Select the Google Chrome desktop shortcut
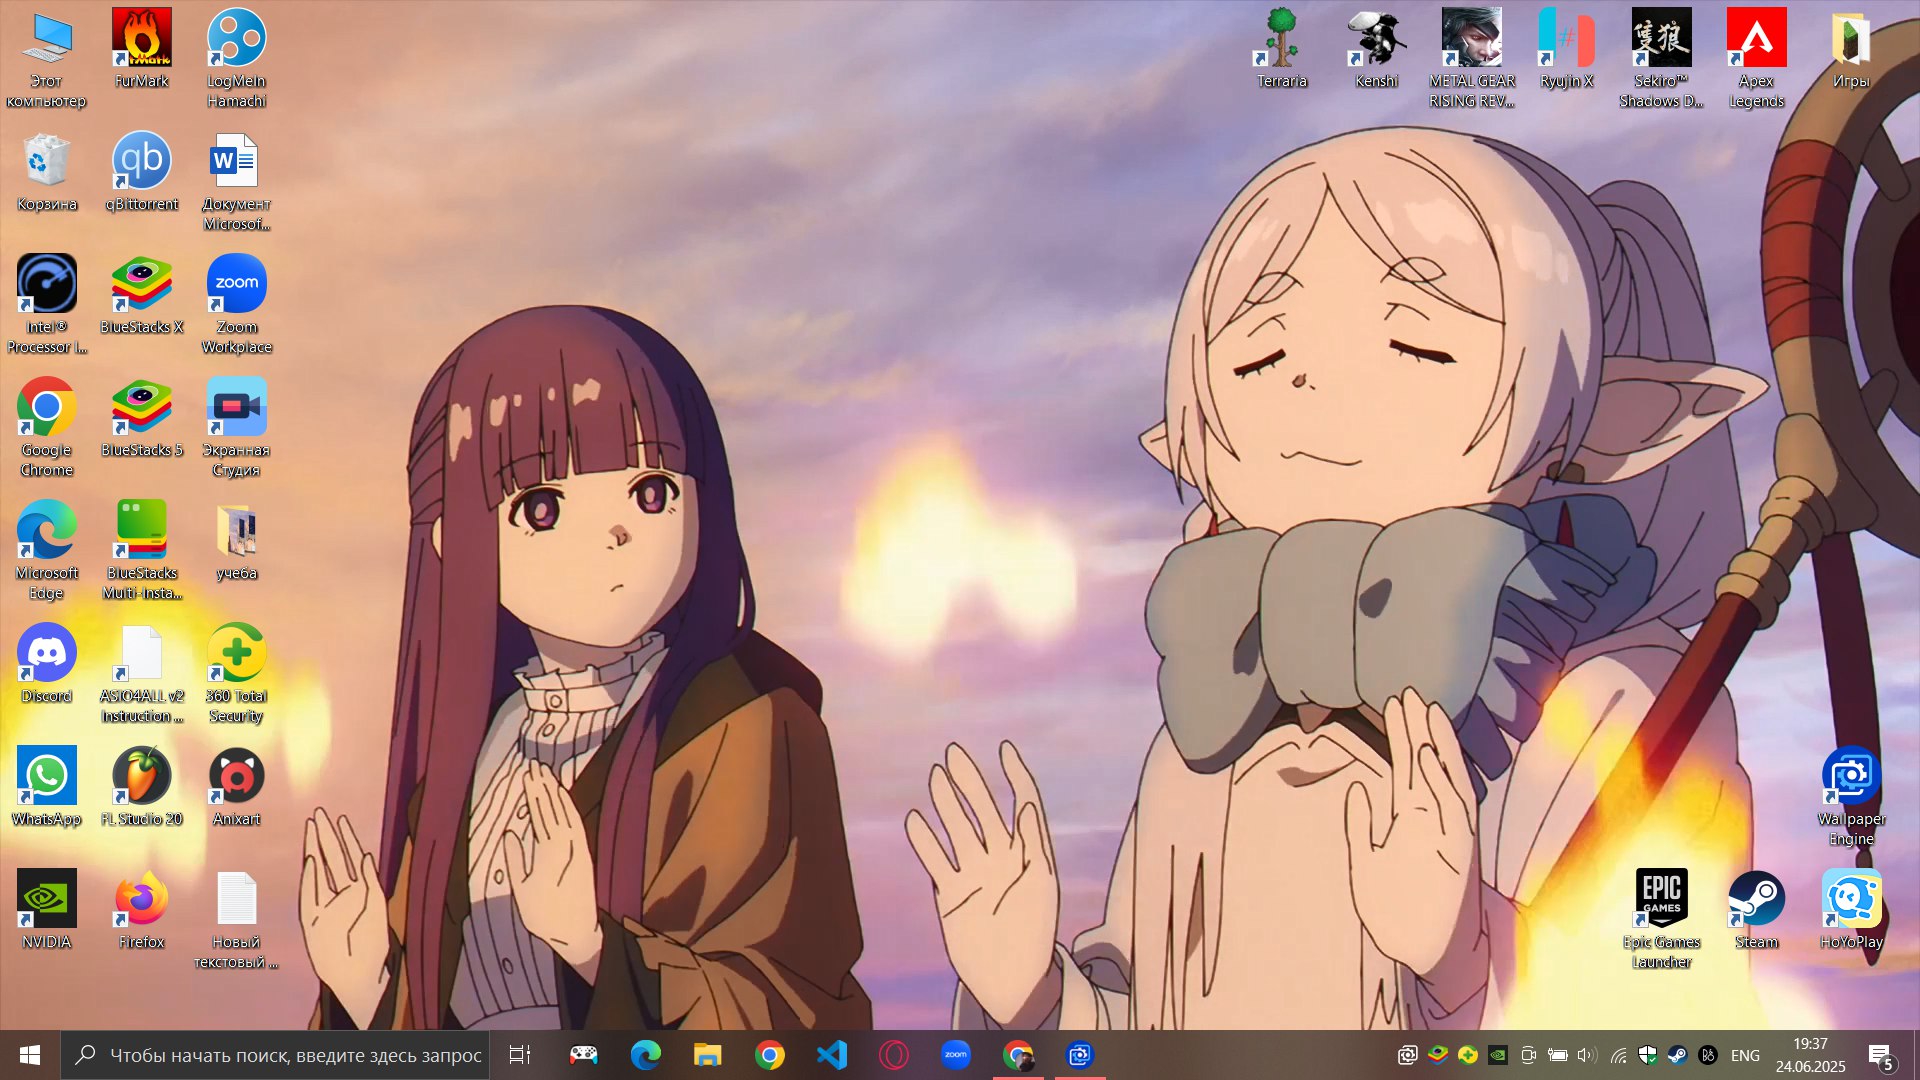The height and width of the screenshot is (1080, 1920). (x=46, y=429)
